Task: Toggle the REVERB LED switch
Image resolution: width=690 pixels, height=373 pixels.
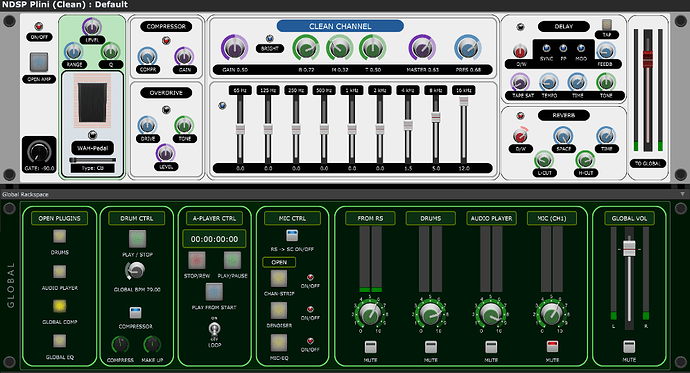Action: (x=521, y=116)
